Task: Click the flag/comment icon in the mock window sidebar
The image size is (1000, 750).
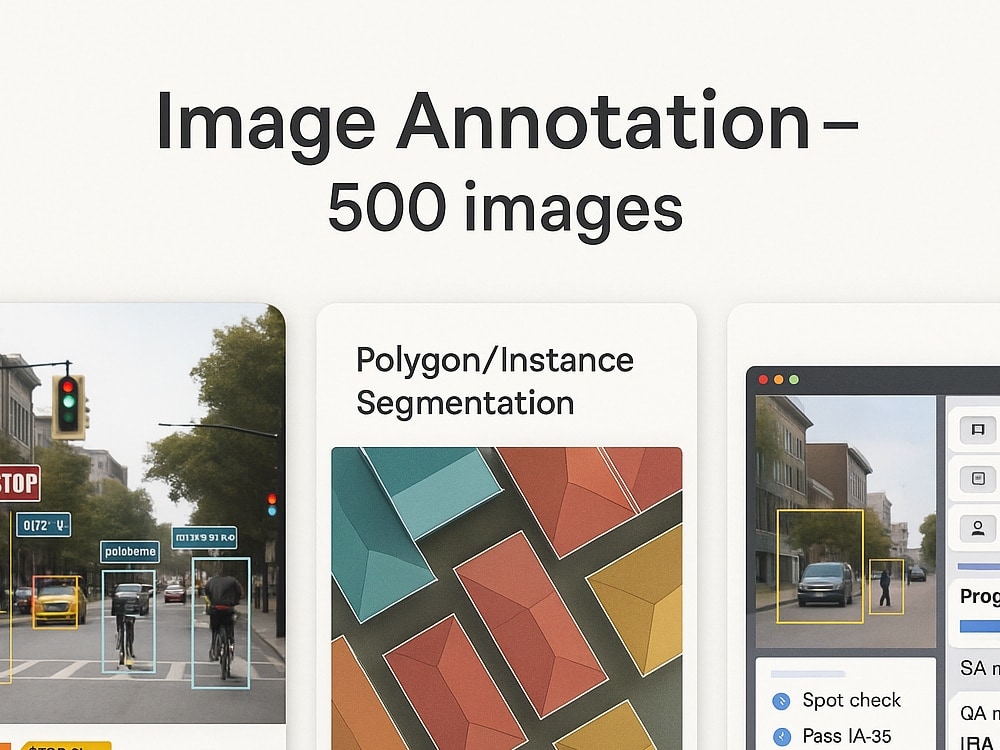Action: click(x=978, y=429)
